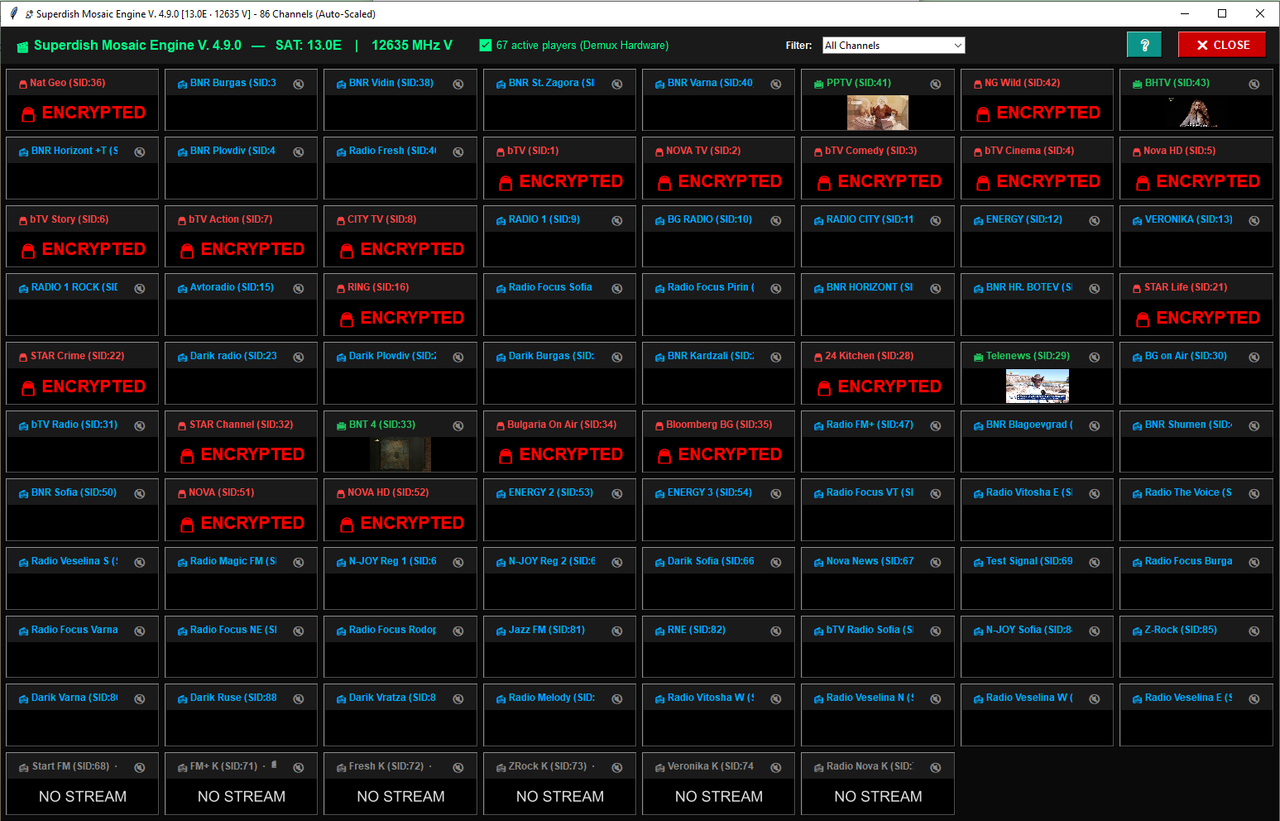Click NO STREAM on the ZRock K card
The width and height of the screenshot is (1280, 821).
560,797
